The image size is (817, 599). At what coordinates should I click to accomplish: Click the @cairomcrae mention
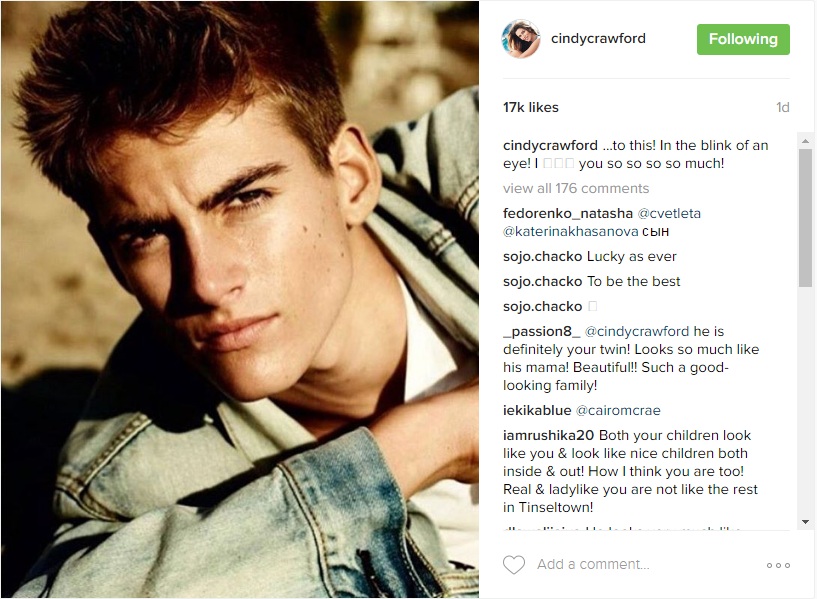click(x=618, y=410)
